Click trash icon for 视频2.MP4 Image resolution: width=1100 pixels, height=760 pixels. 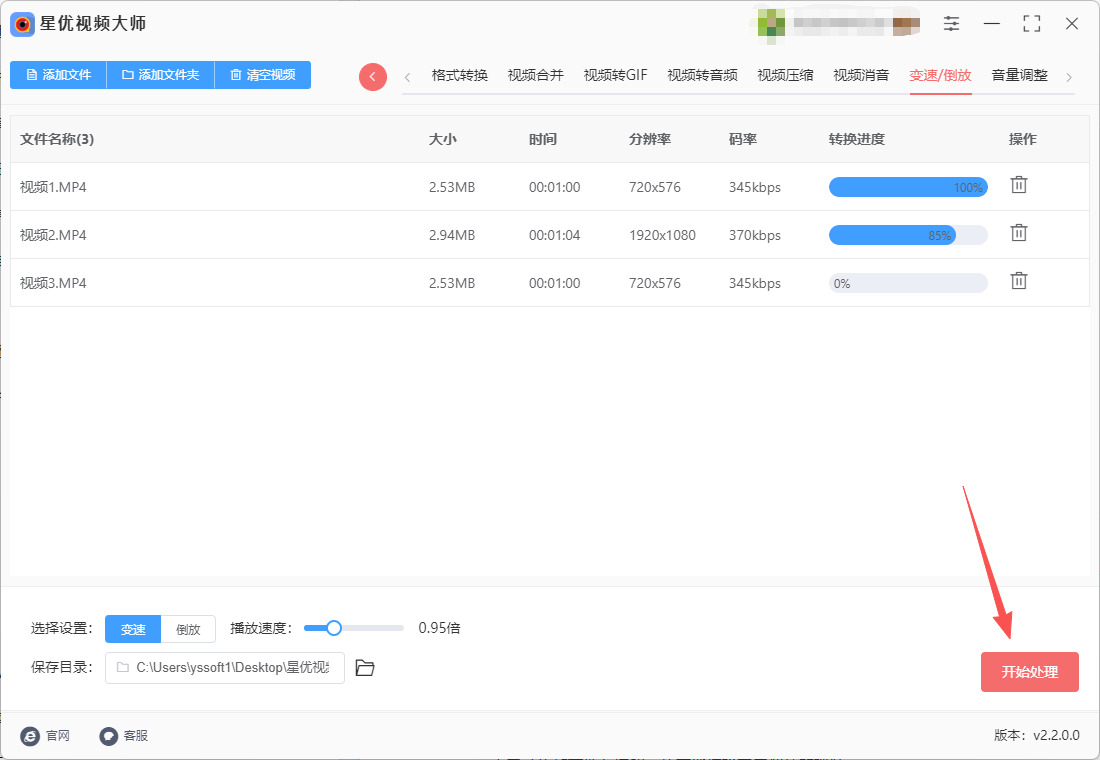coord(1018,233)
